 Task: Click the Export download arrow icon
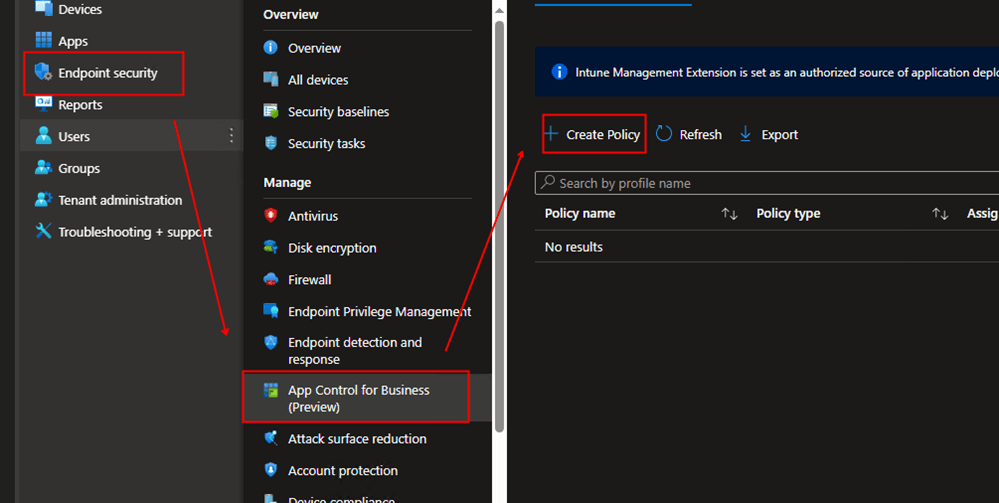(x=745, y=134)
